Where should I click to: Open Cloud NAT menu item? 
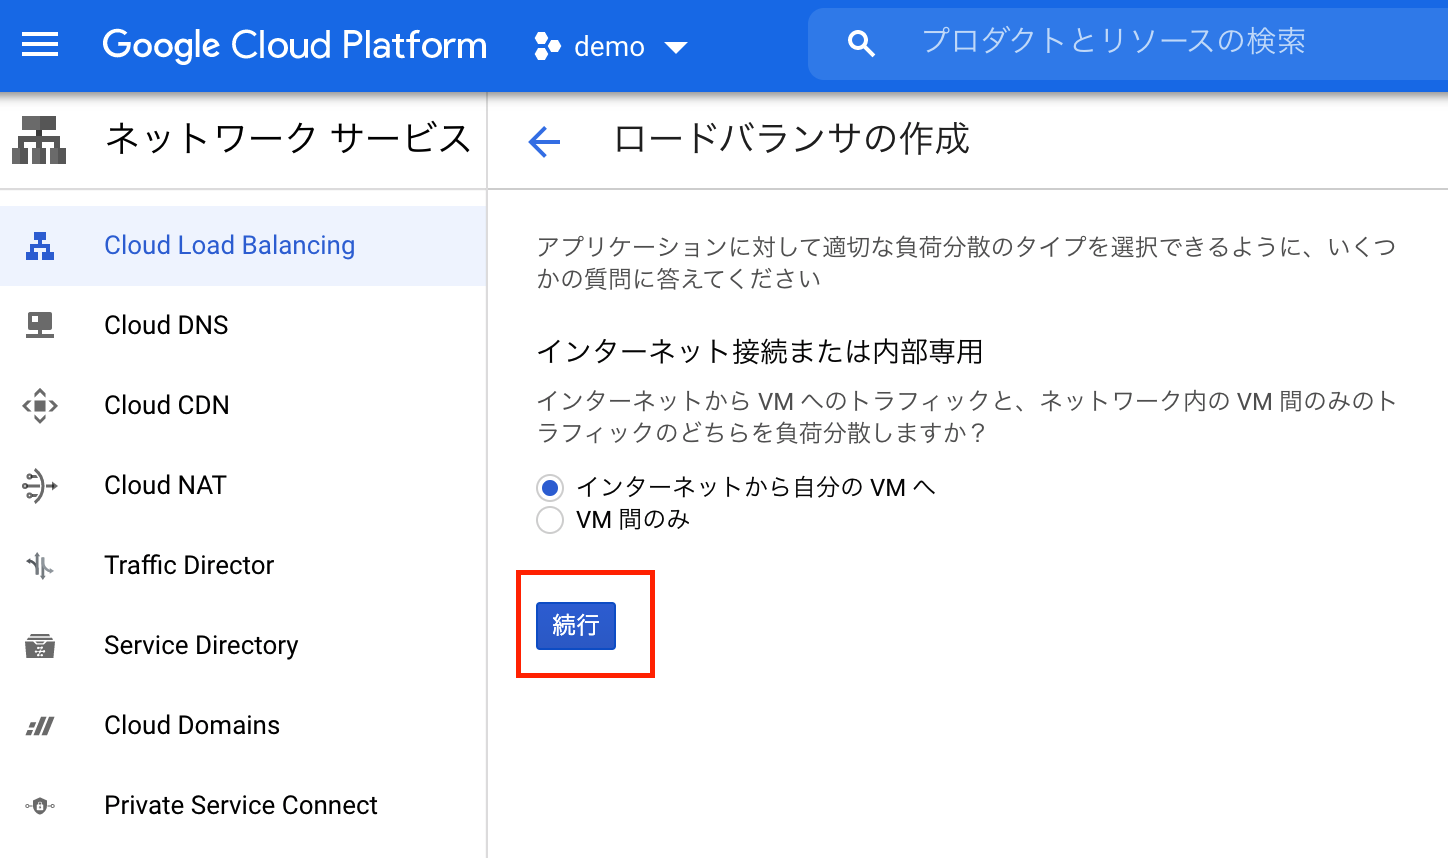pyautogui.click(x=243, y=486)
